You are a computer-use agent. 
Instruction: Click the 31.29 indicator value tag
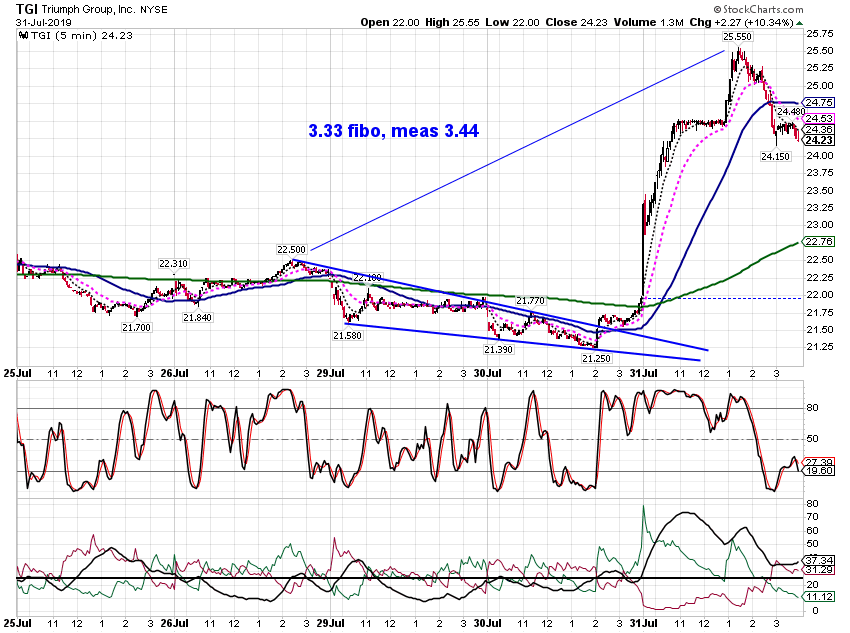(x=819, y=570)
